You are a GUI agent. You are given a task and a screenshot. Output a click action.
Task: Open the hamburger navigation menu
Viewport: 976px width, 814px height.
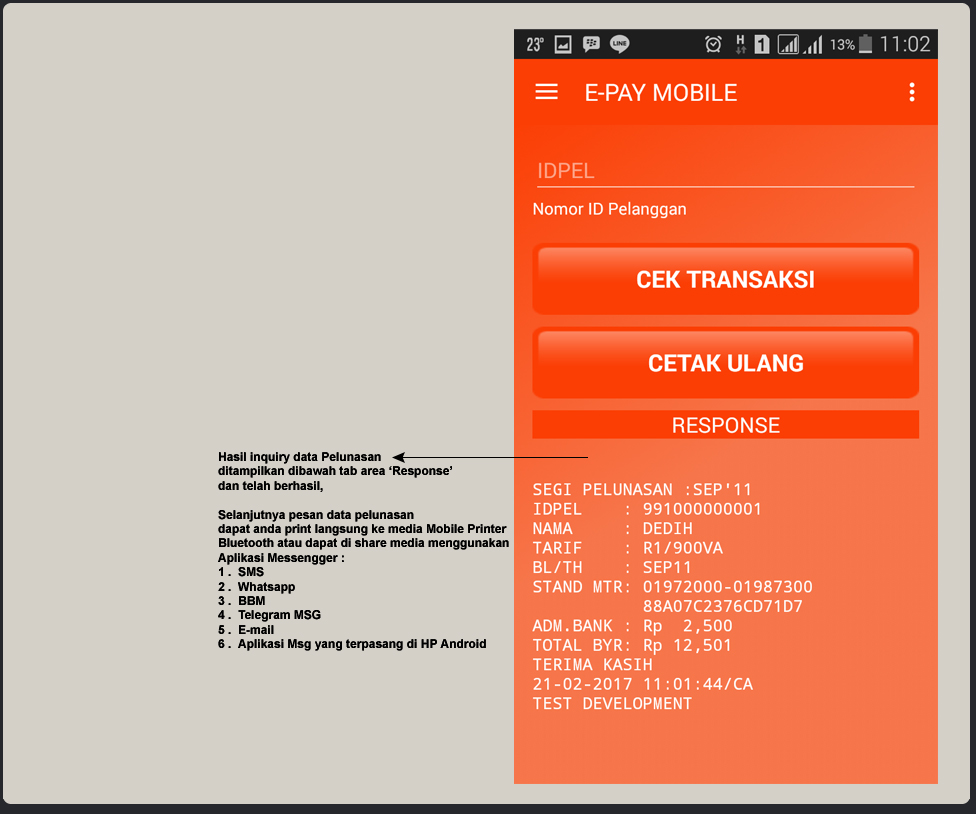pyautogui.click(x=547, y=92)
